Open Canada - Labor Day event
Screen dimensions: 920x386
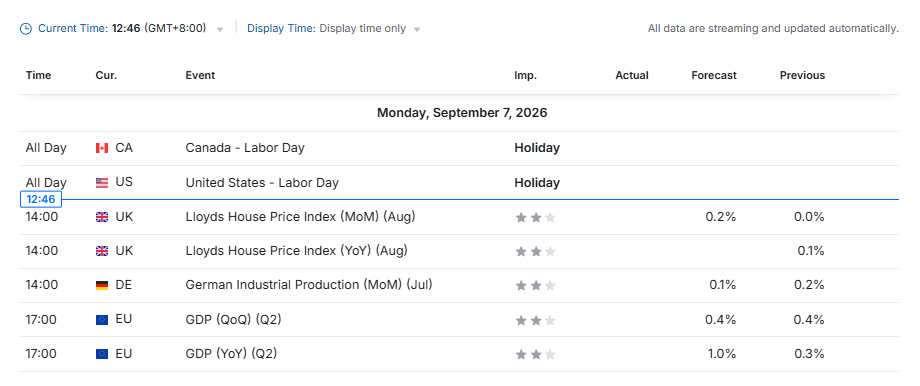pos(245,148)
